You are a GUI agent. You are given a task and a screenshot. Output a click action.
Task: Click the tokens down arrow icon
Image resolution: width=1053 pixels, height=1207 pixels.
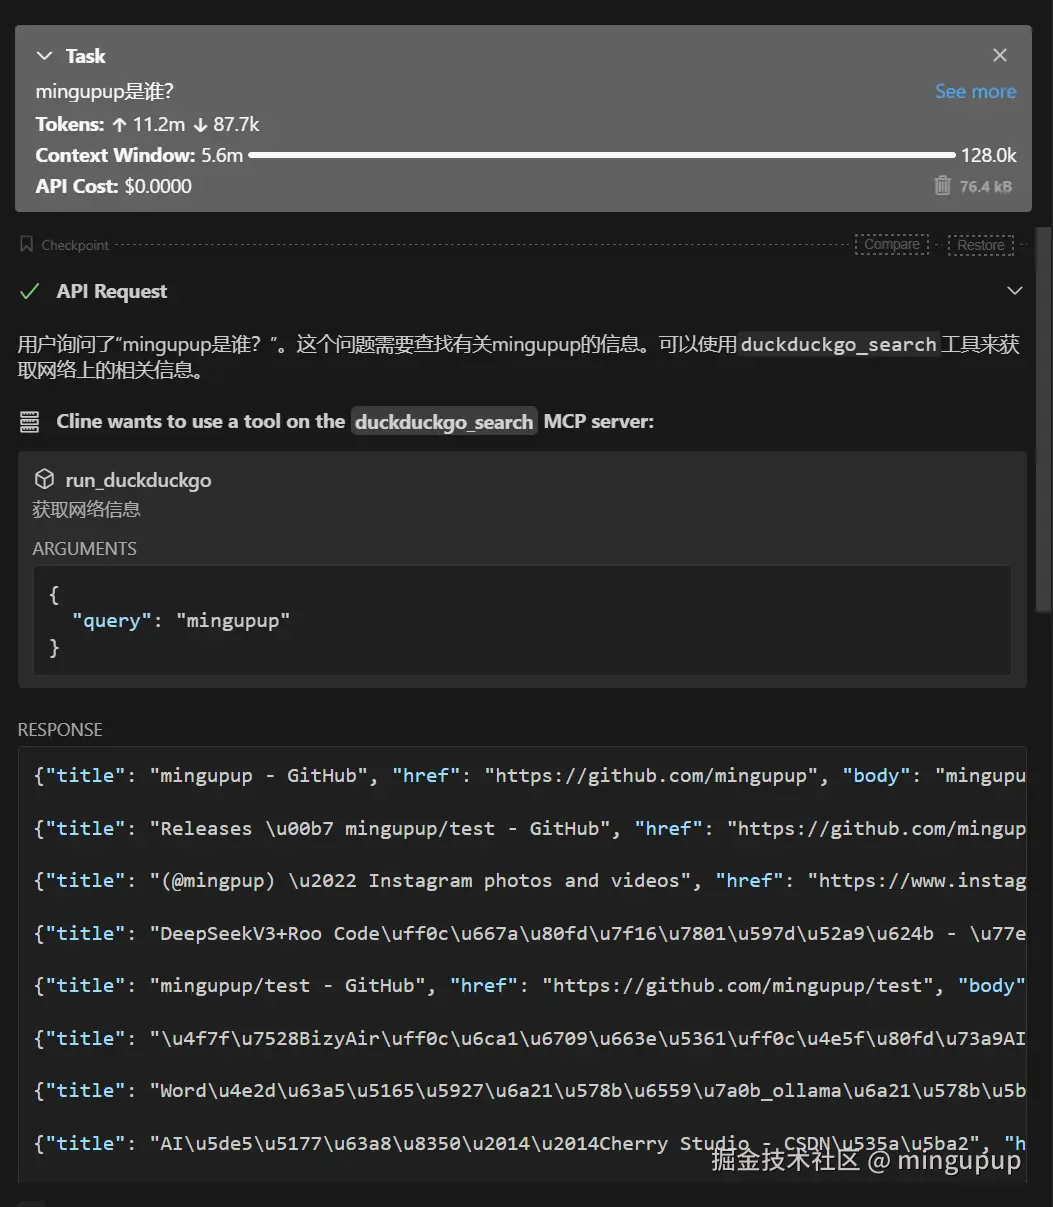pos(200,125)
